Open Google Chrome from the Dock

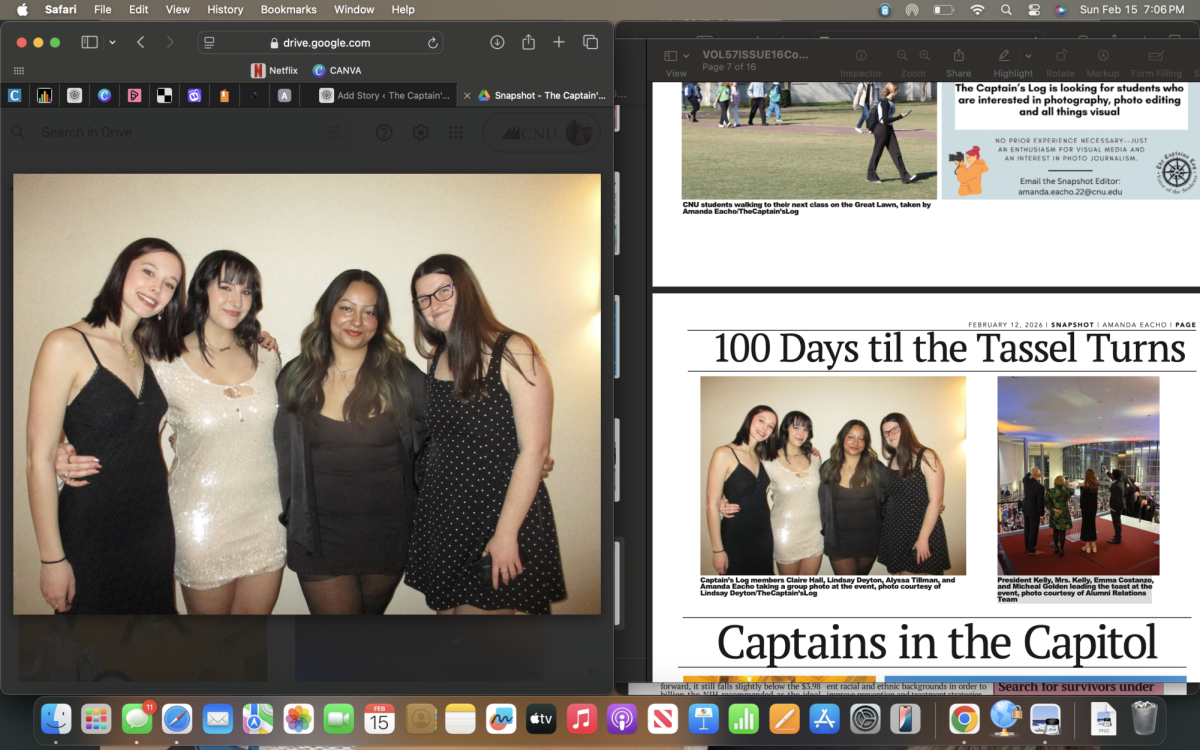pyautogui.click(x=964, y=718)
